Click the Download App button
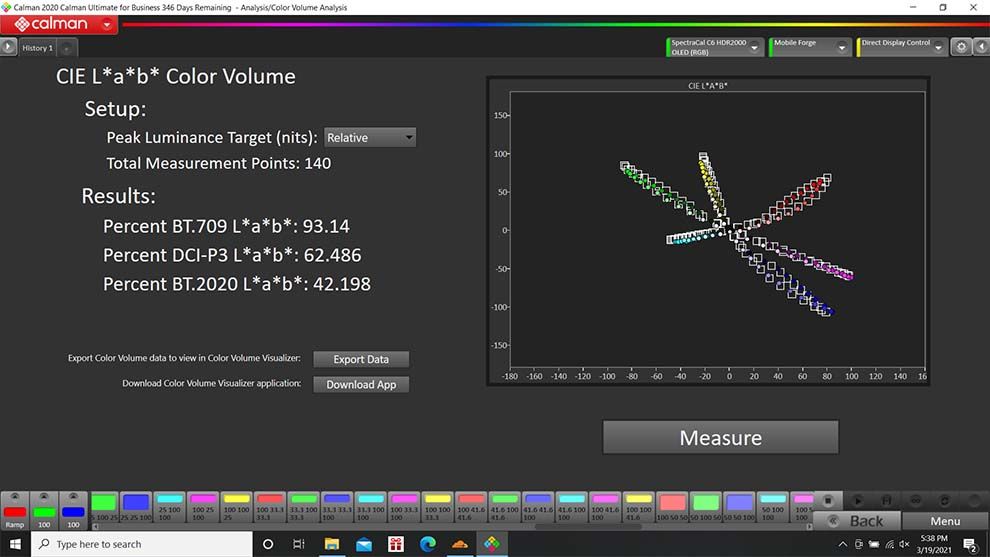 361,385
